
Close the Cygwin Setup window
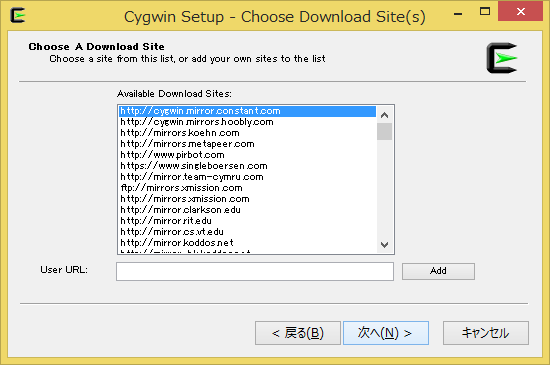[x=521, y=12]
